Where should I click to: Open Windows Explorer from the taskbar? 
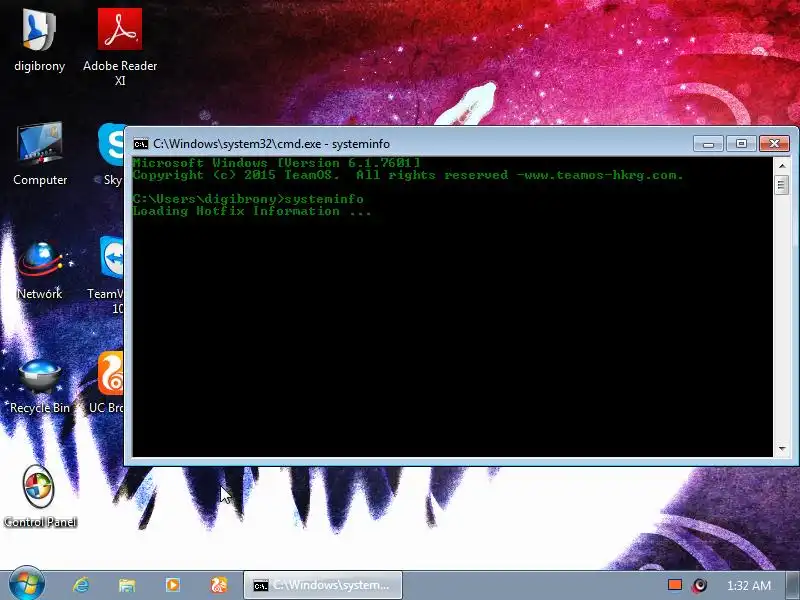[127, 585]
